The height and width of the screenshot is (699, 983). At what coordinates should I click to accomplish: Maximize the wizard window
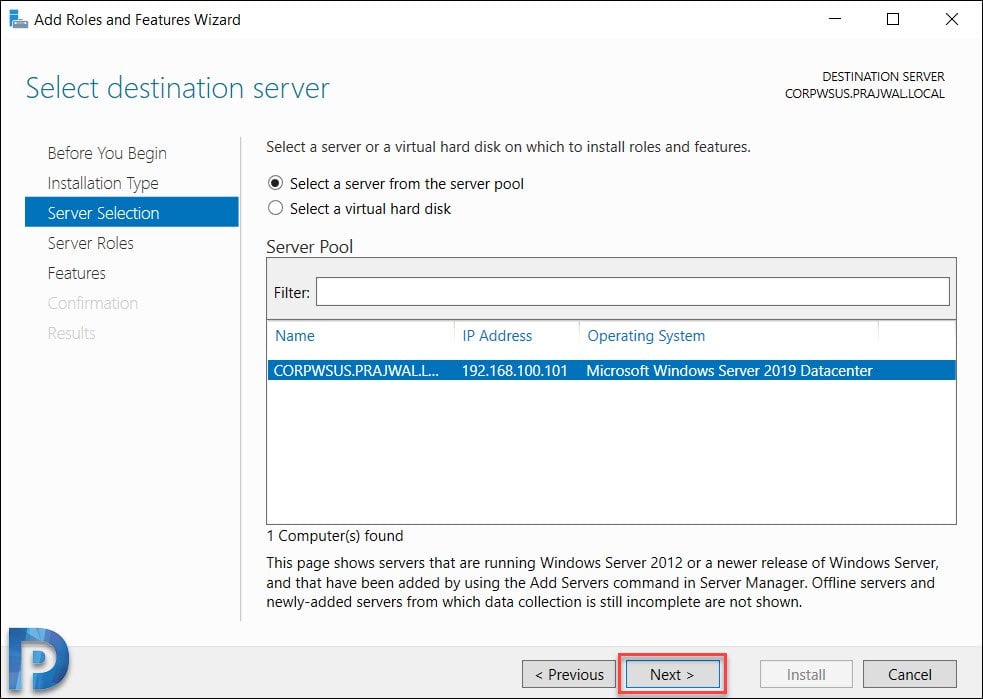point(893,19)
